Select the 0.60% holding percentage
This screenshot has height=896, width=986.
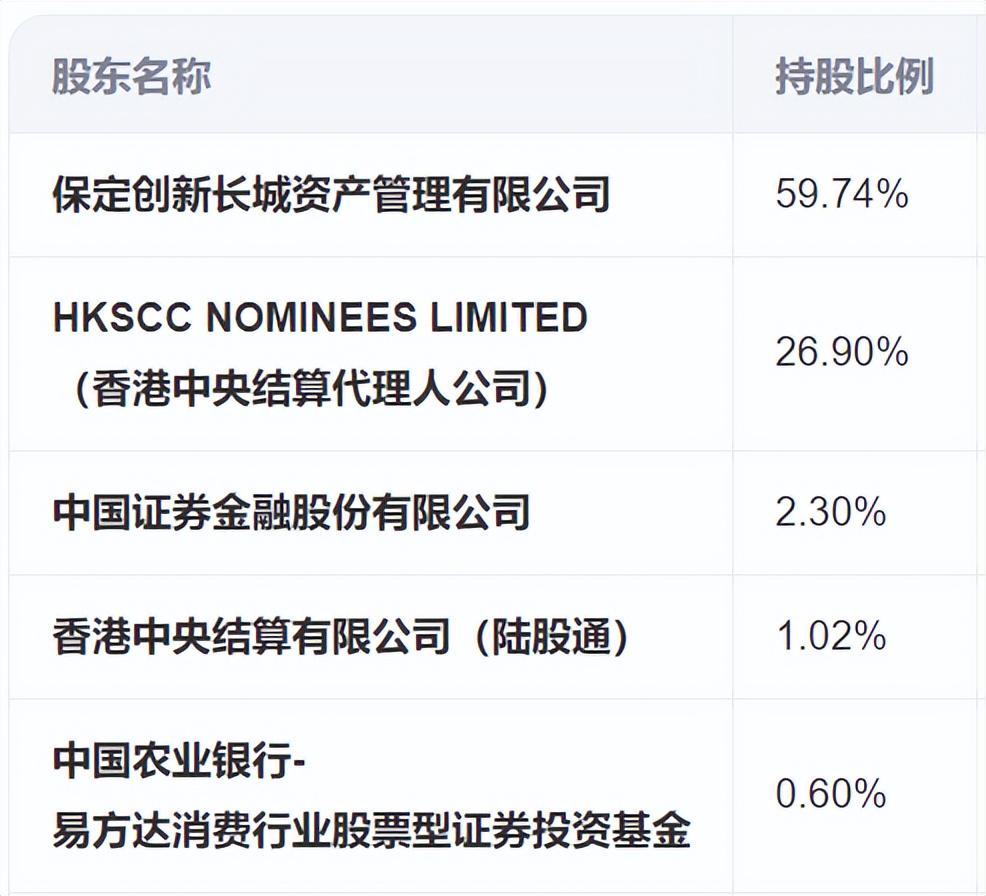tap(830, 795)
